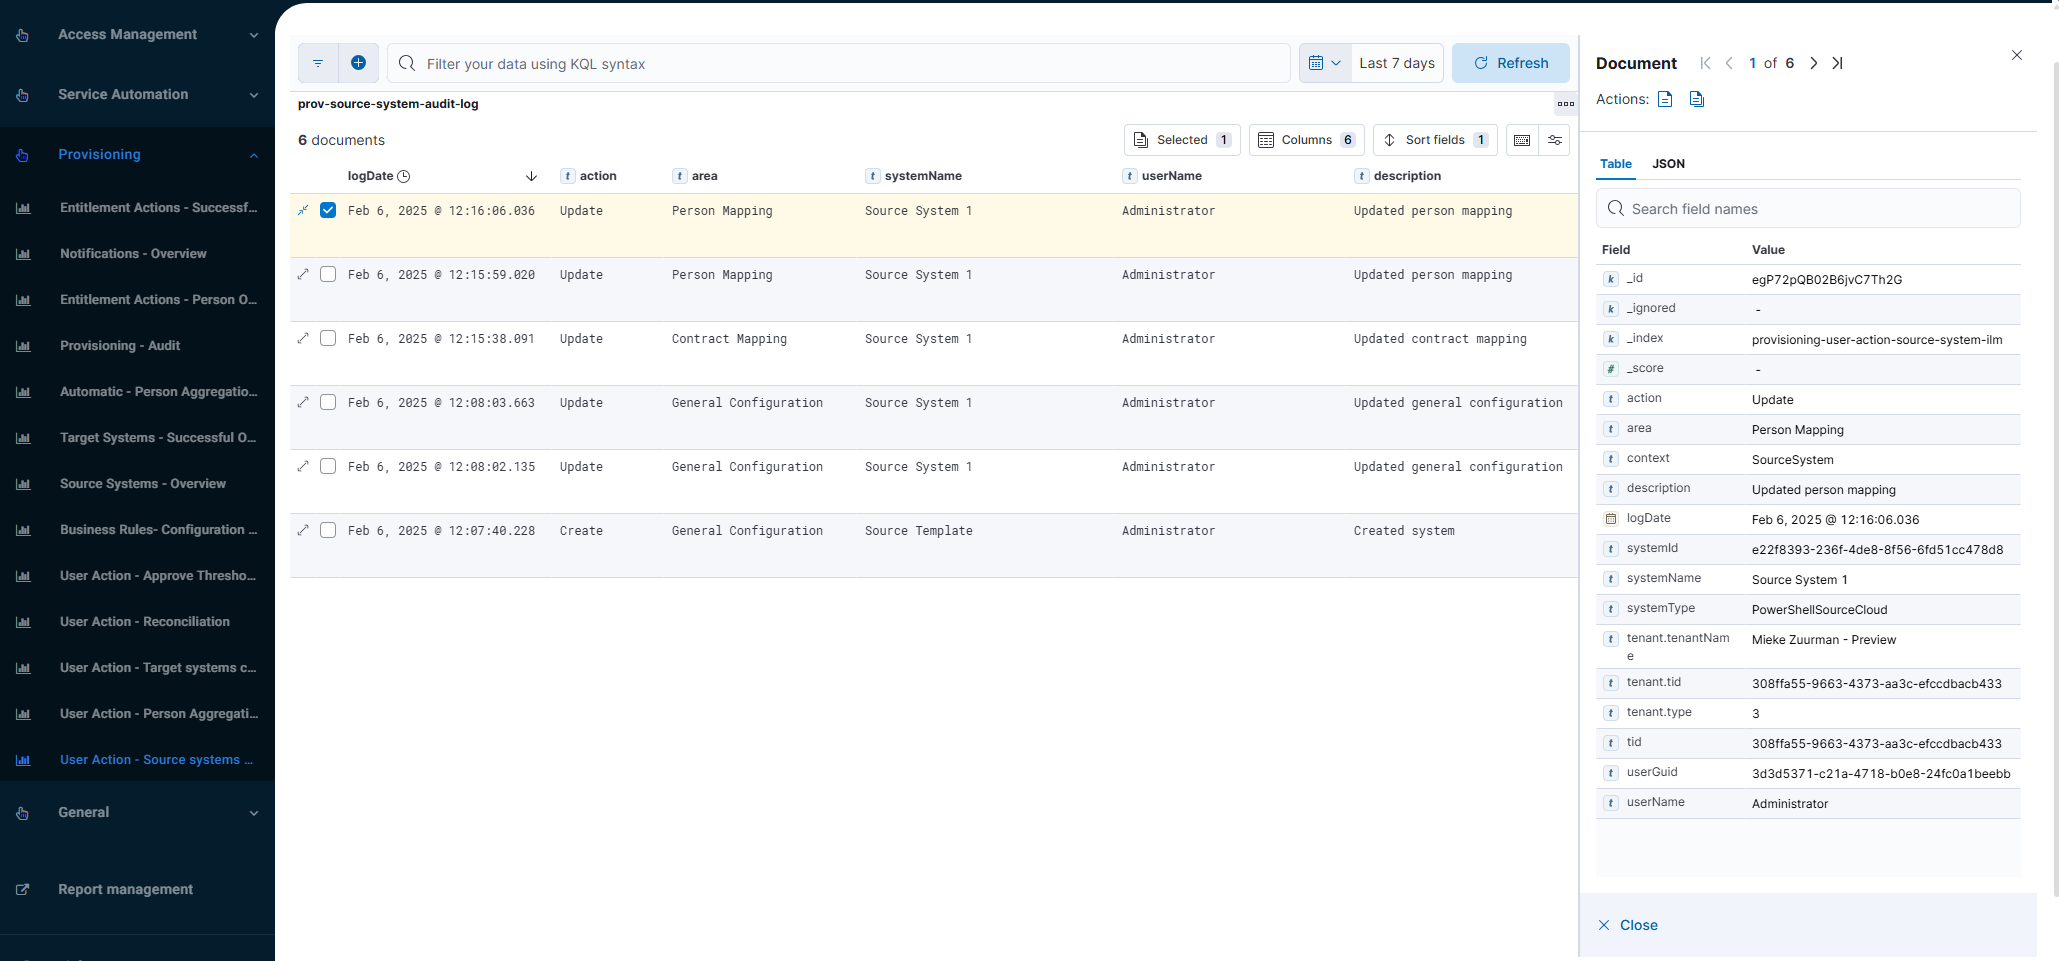Screen dimensions: 2059x961
Task: Open the Sort fields menu
Action: [x=1435, y=140]
